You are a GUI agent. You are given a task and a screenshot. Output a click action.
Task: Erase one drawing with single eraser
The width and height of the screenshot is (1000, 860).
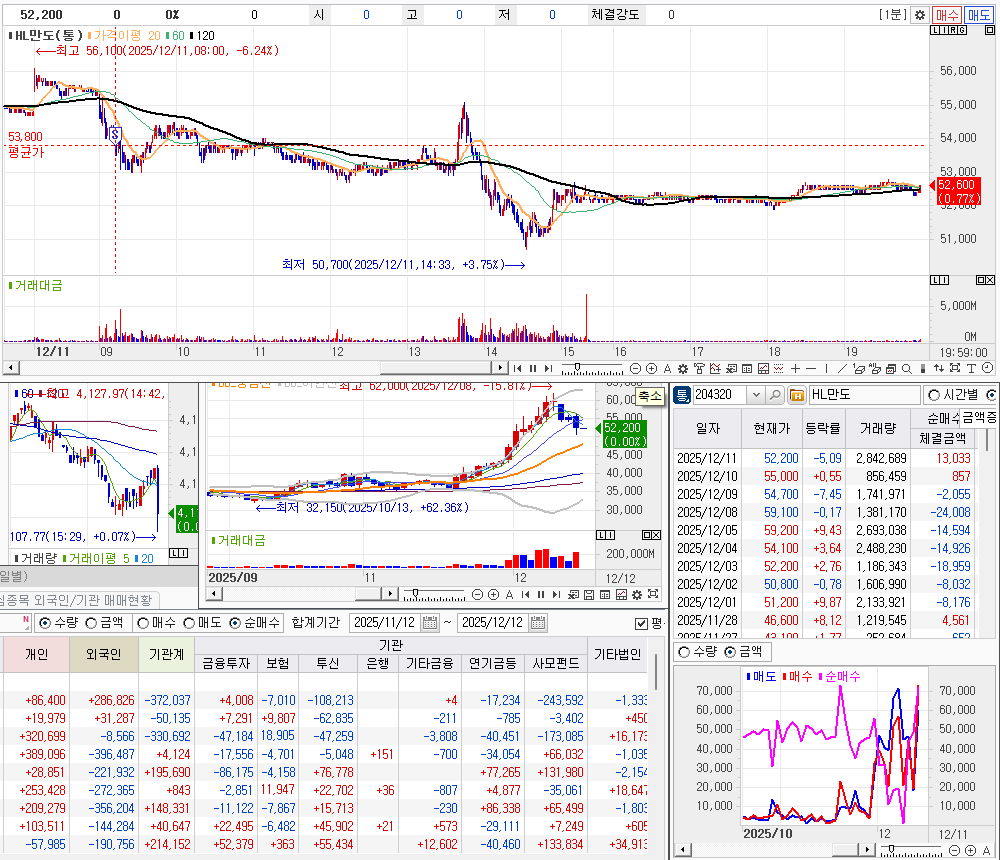point(858,369)
